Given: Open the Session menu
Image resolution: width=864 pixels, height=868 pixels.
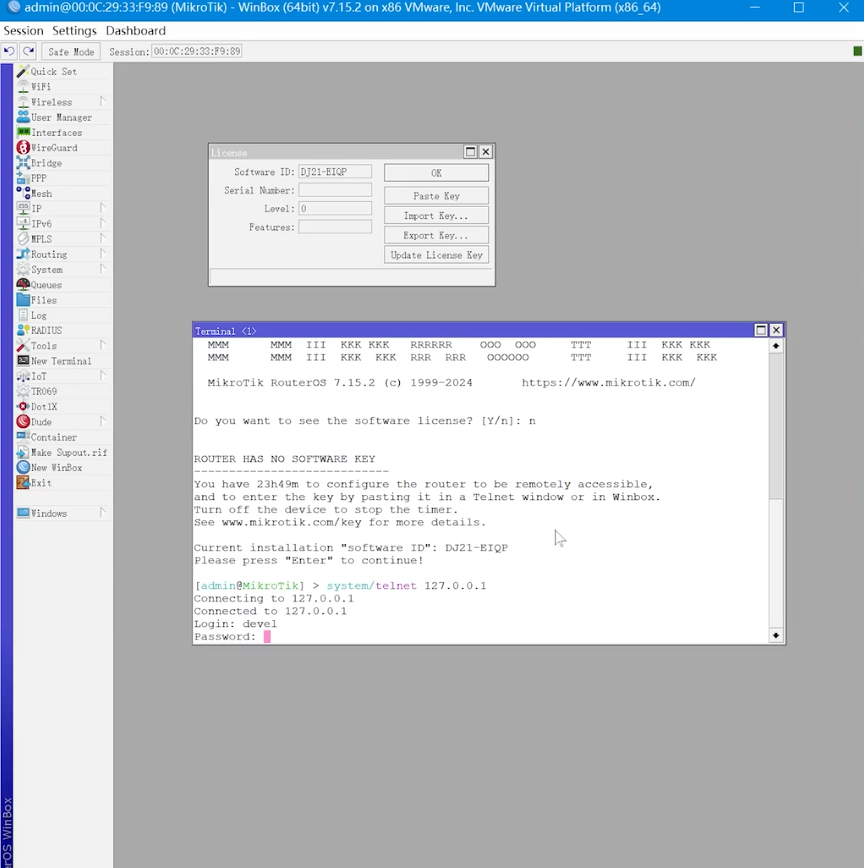Looking at the screenshot, I should 23,30.
